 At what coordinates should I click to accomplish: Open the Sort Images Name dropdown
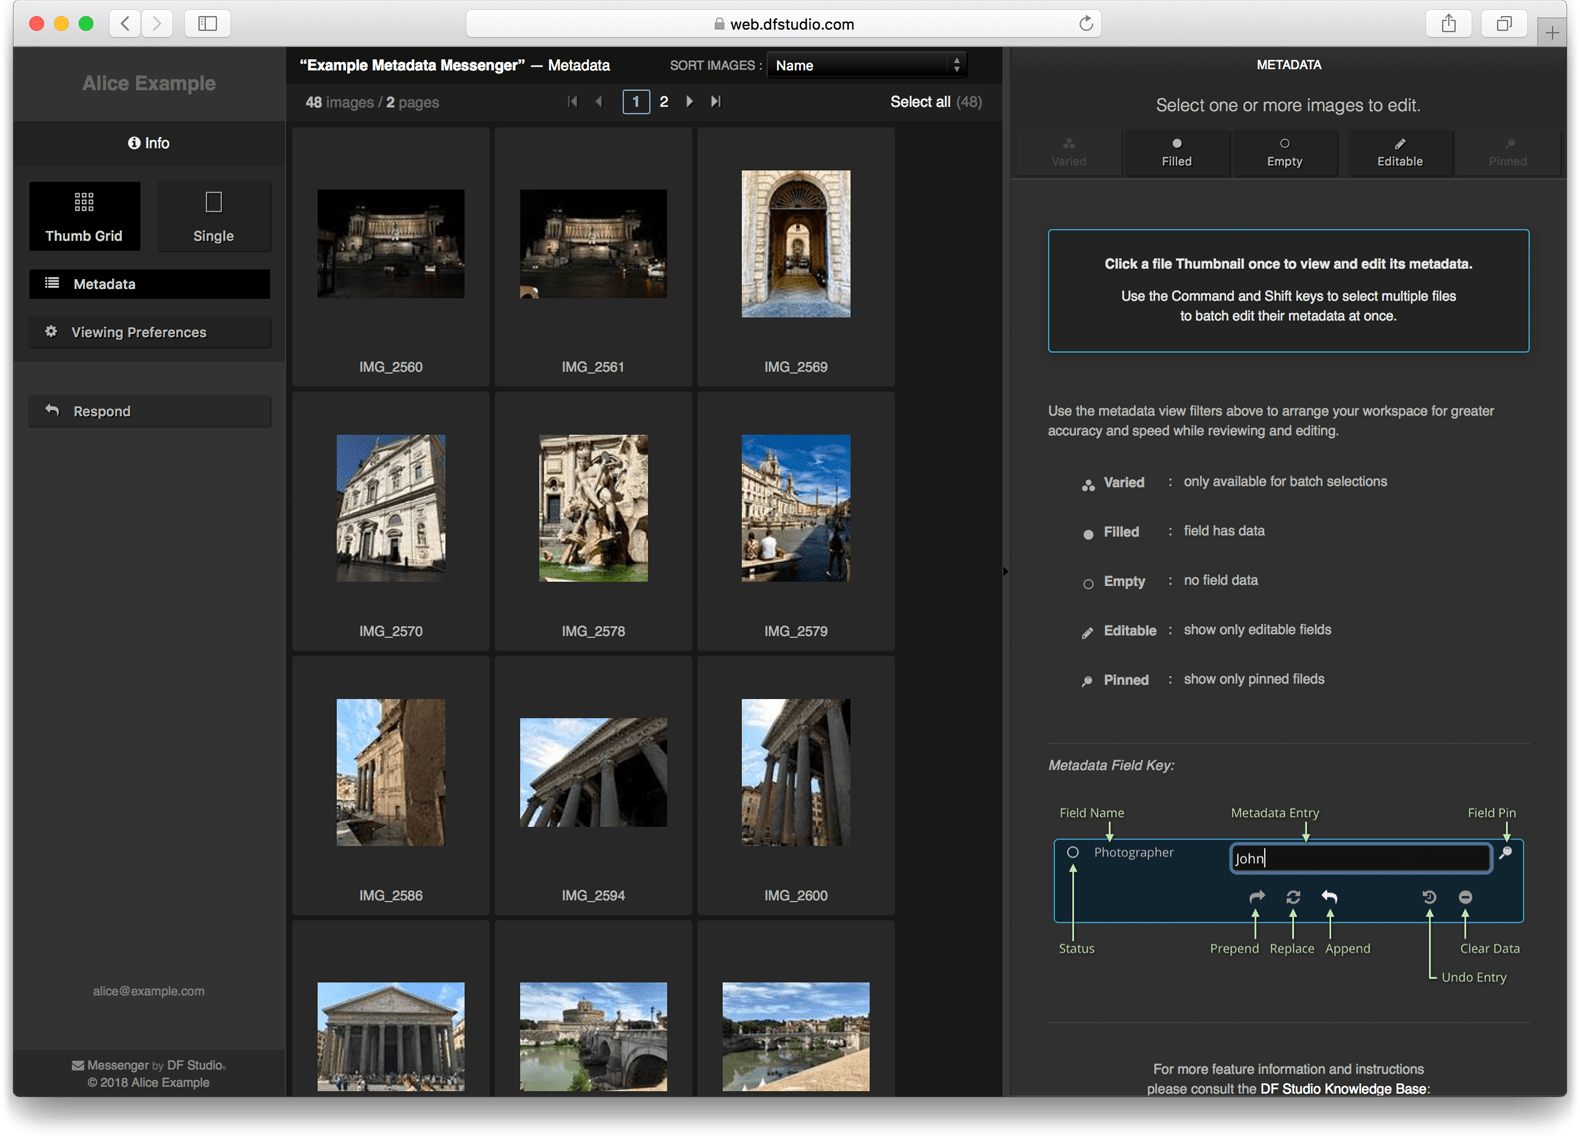click(867, 65)
